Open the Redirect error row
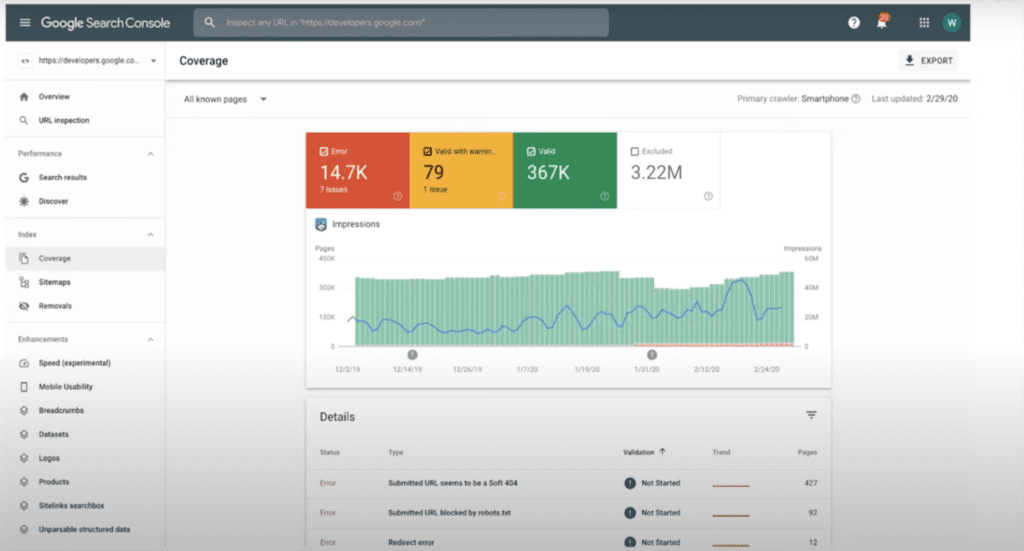The height and width of the screenshot is (551, 1024). click(568, 542)
